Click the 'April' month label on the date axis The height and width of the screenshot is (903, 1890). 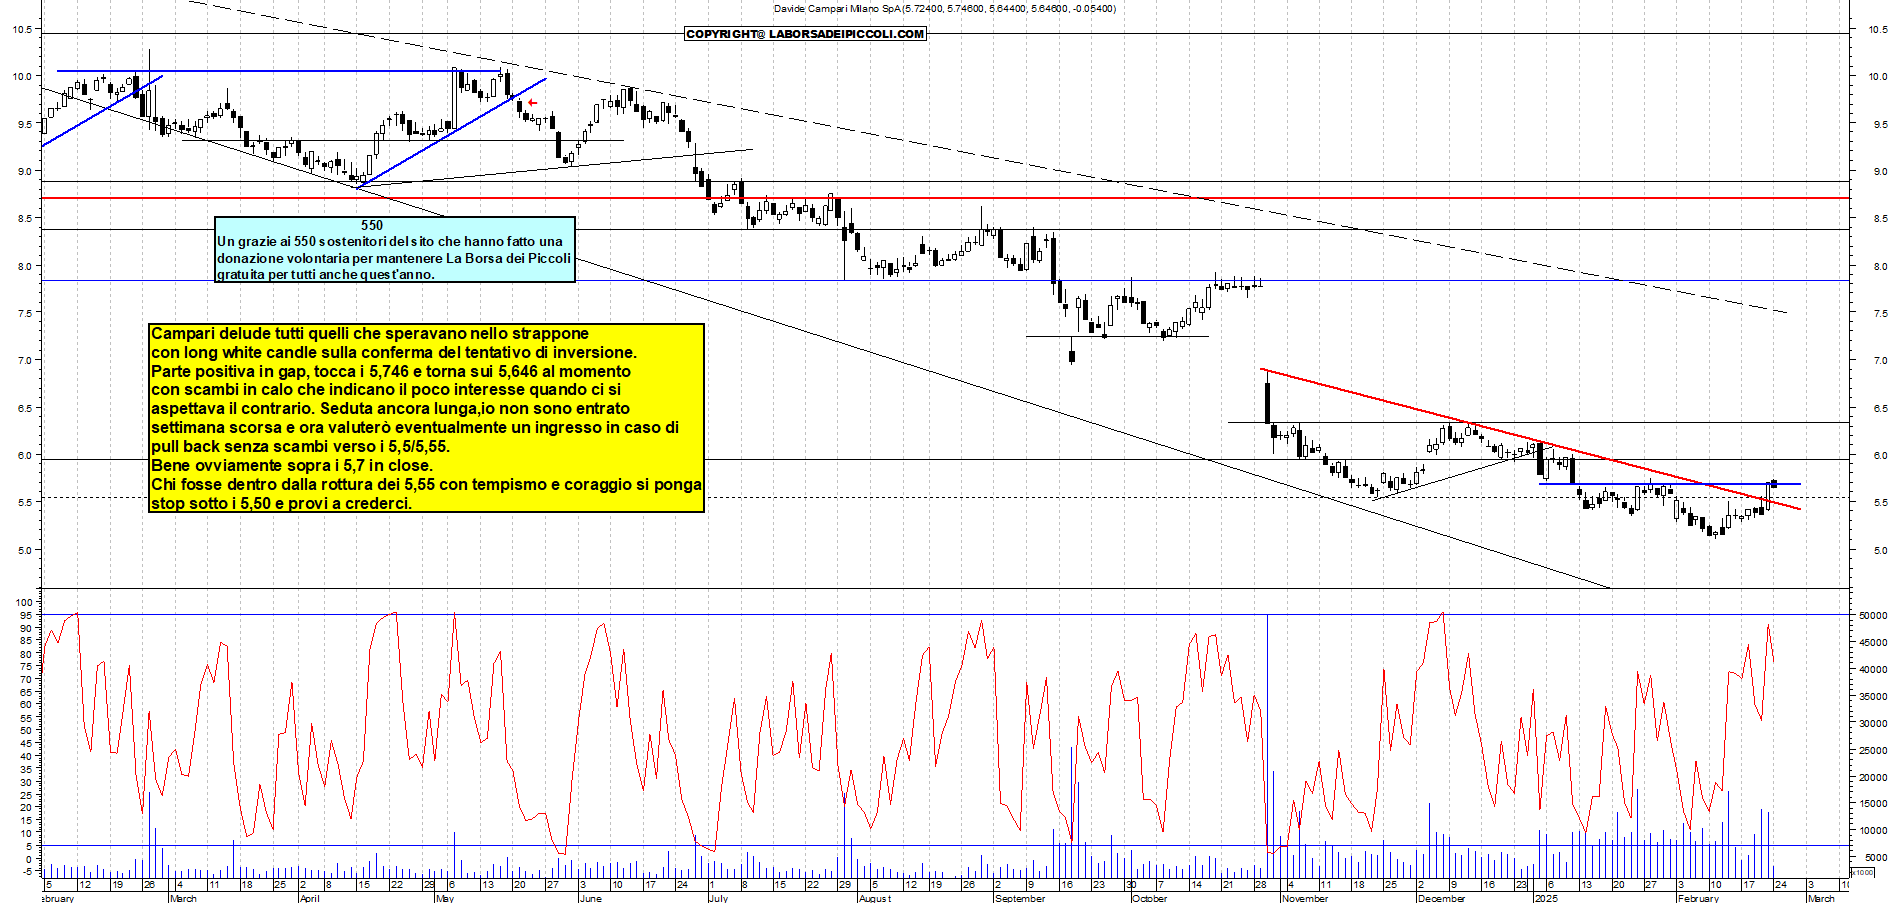[310, 898]
